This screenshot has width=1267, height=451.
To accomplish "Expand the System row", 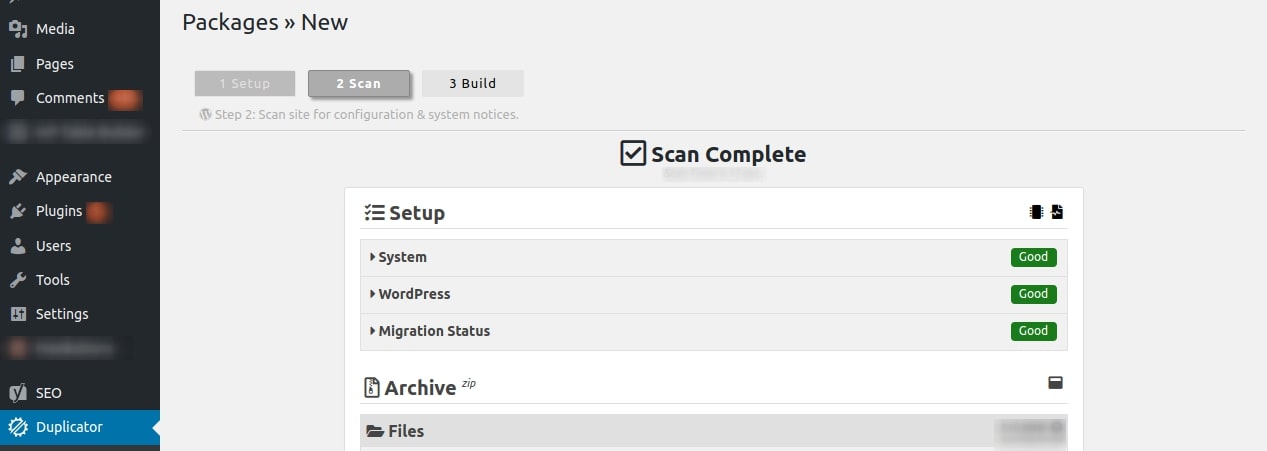I will [x=713, y=257].
